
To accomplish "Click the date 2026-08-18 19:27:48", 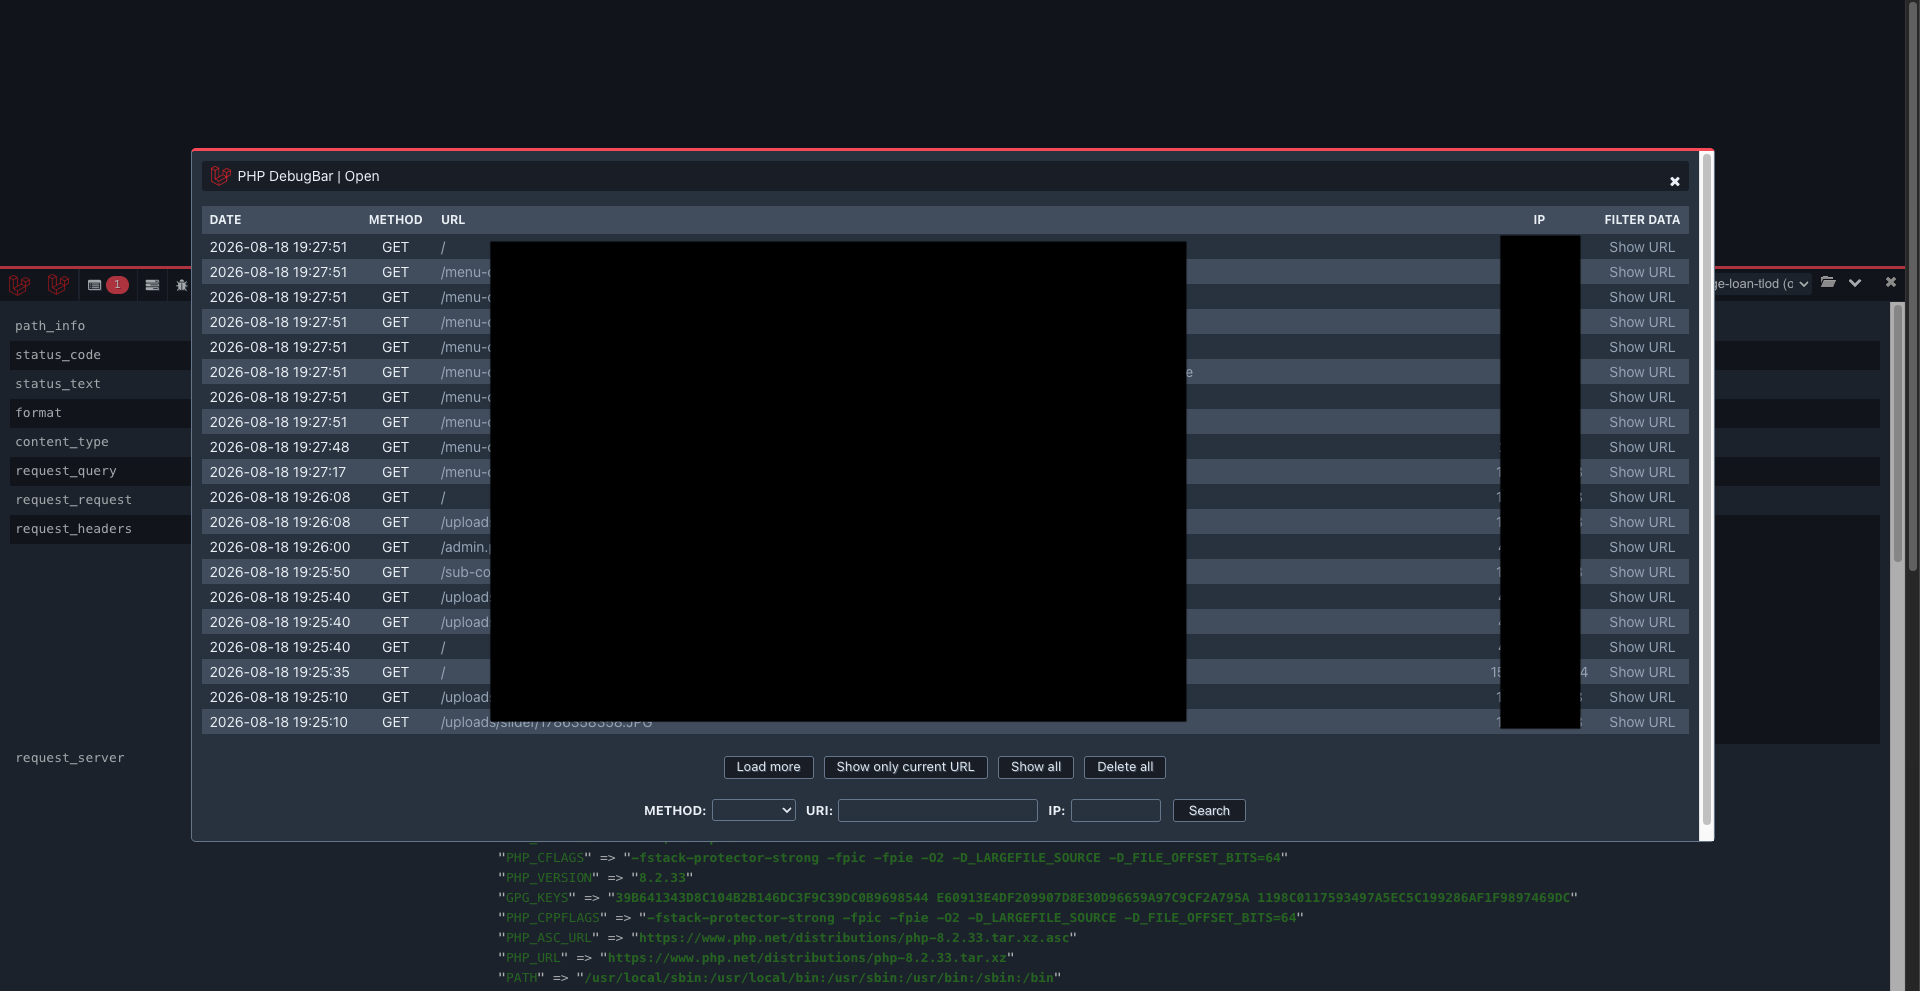I will 279,447.
